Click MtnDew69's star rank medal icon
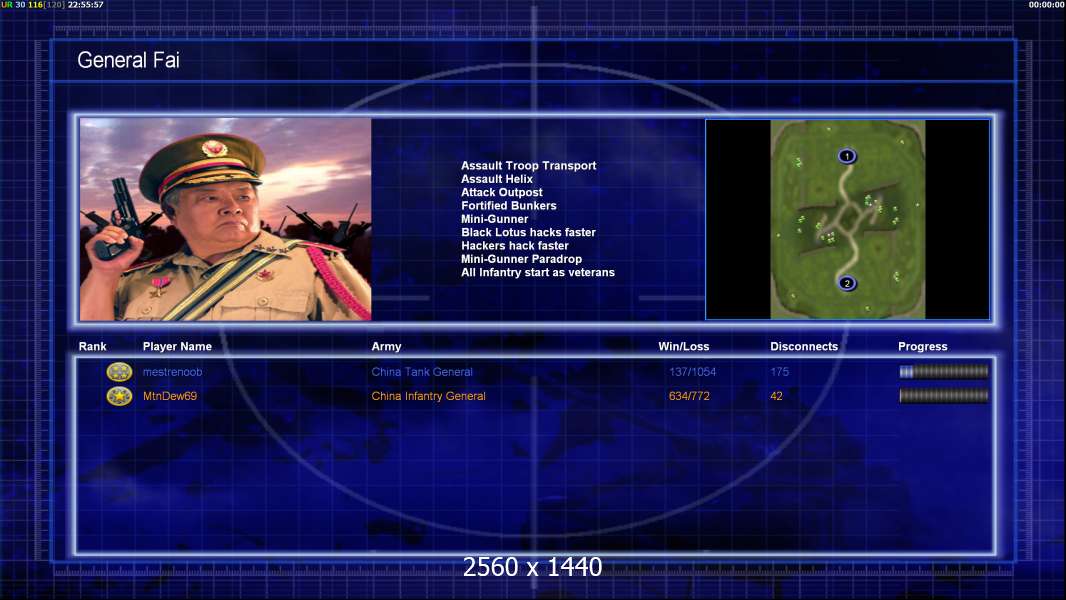The height and width of the screenshot is (600, 1066). (119, 395)
